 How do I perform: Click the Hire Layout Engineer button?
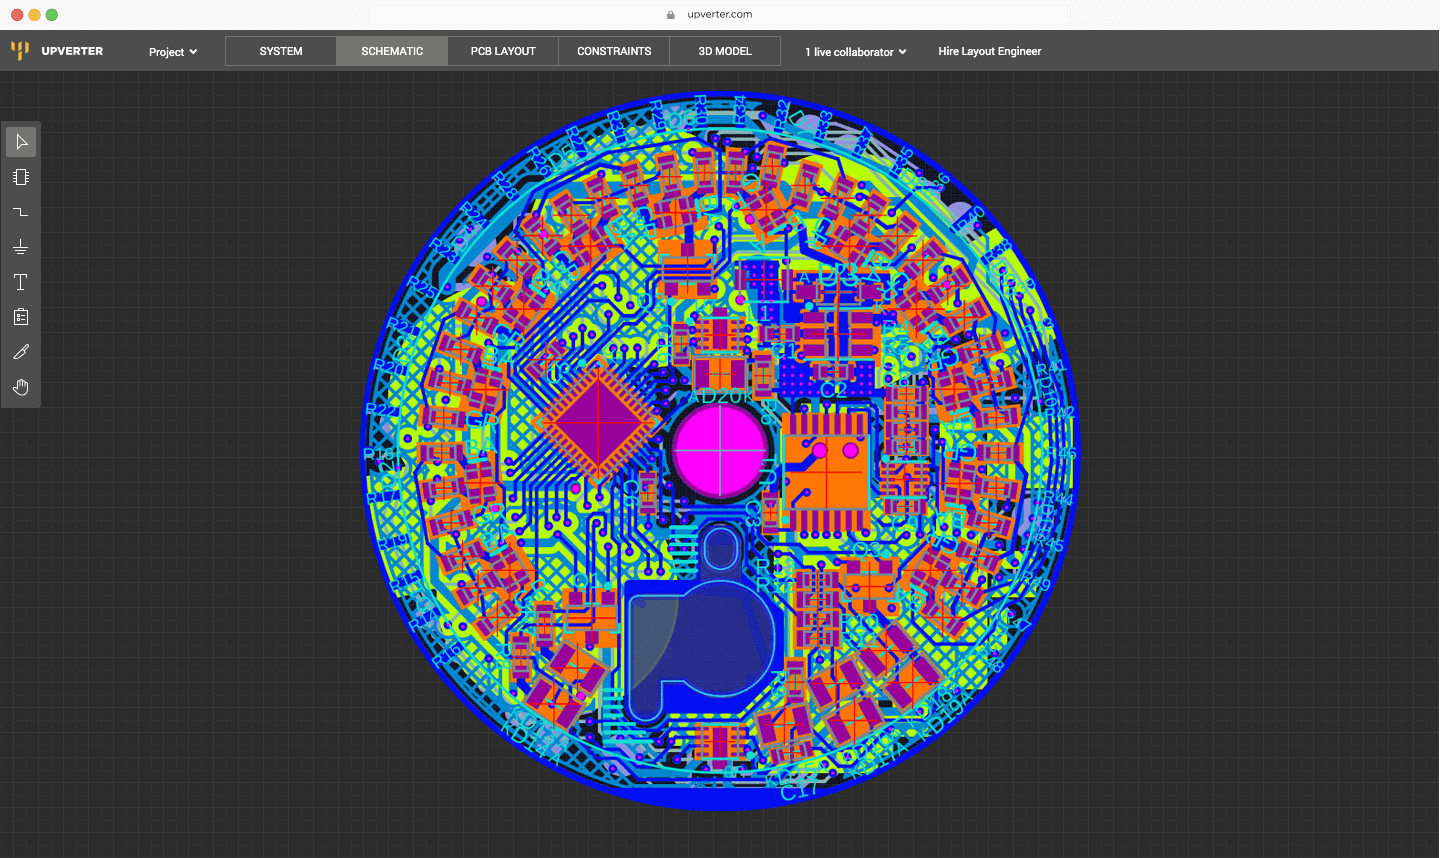tap(988, 50)
